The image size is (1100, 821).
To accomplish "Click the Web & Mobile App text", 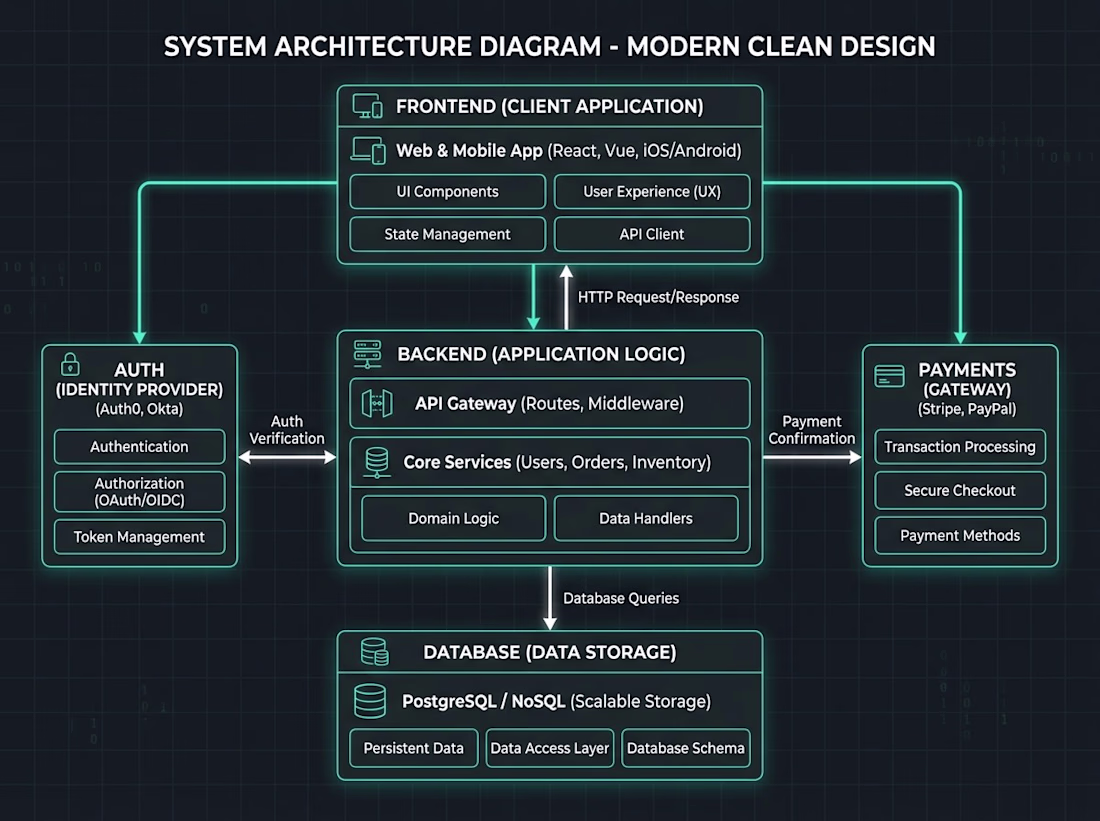I will [x=469, y=151].
